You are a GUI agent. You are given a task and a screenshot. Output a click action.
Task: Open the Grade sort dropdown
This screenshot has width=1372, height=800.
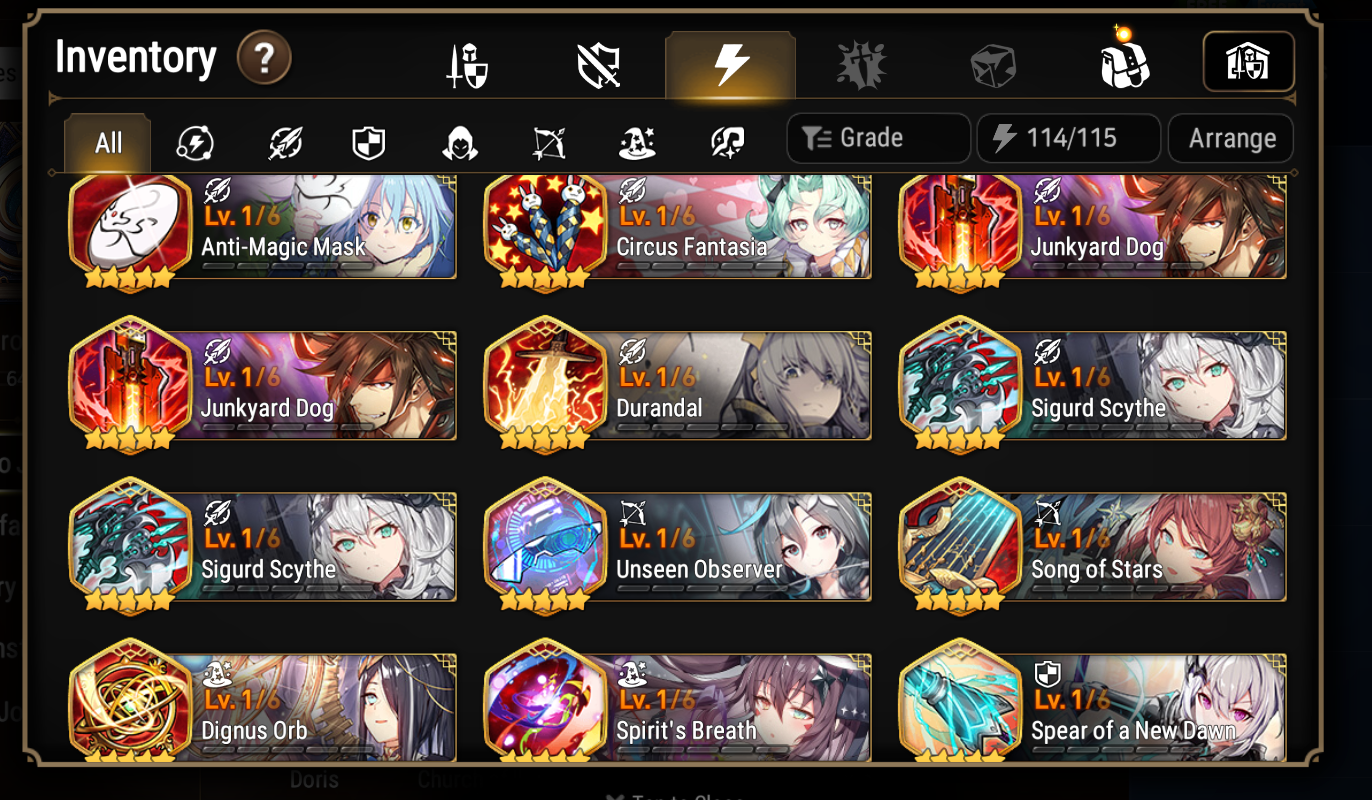click(878, 138)
